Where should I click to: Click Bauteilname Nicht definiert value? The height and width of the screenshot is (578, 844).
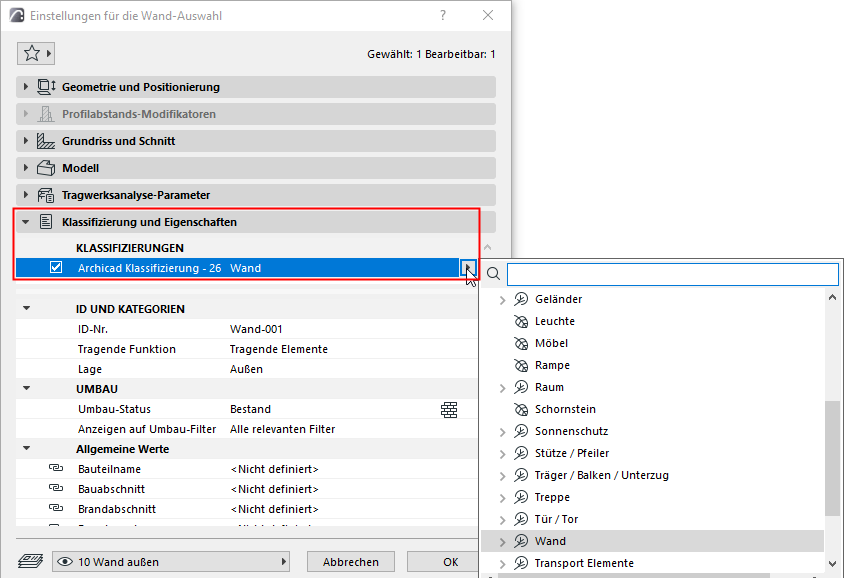274,469
